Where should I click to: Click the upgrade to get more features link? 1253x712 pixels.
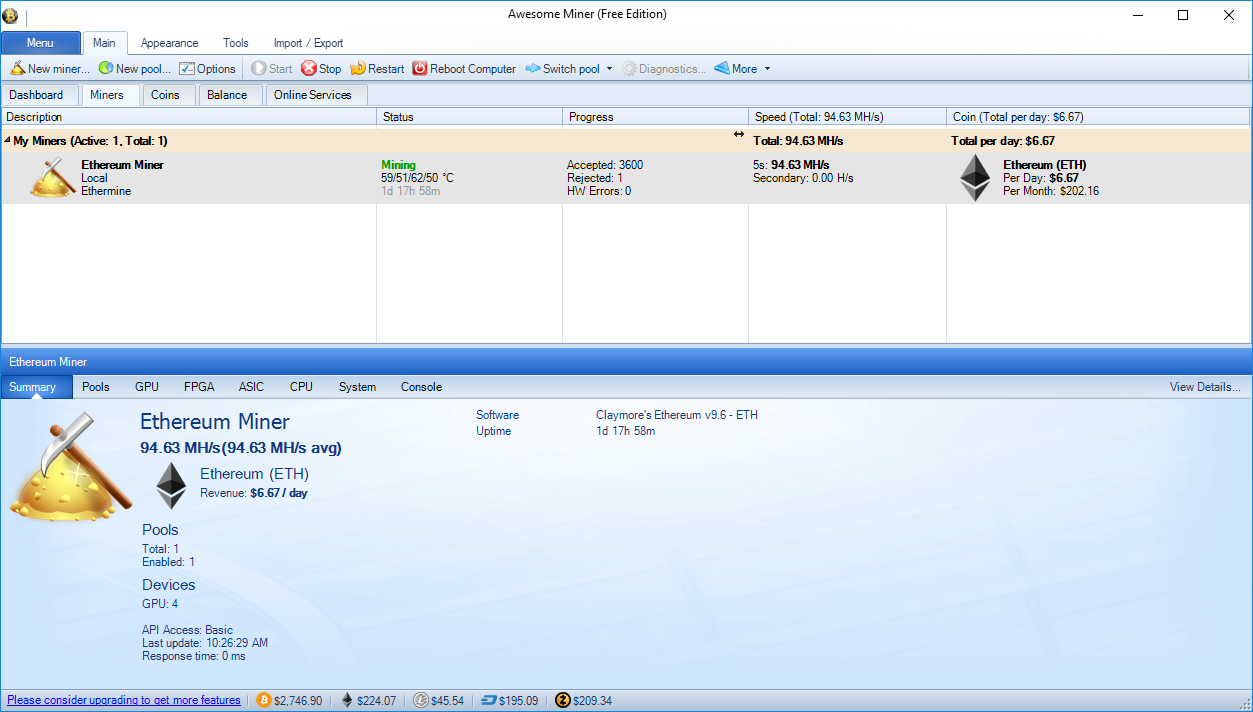coord(124,700)
